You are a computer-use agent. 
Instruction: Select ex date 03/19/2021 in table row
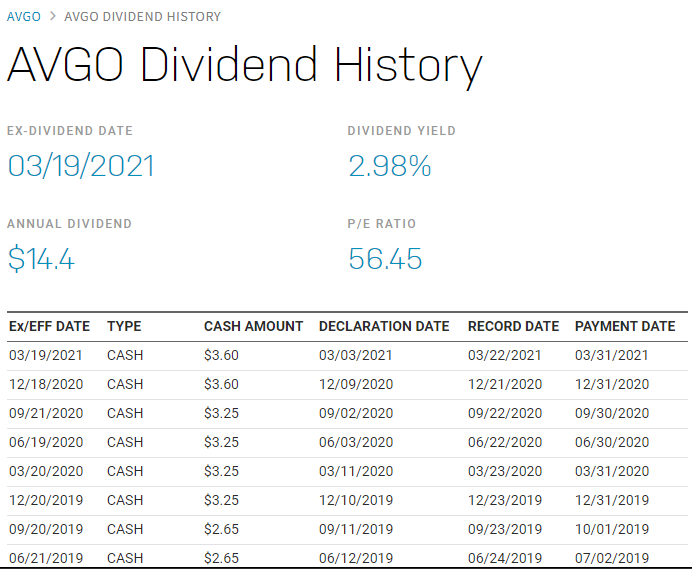pyautogui.click(x=46, y=355)
